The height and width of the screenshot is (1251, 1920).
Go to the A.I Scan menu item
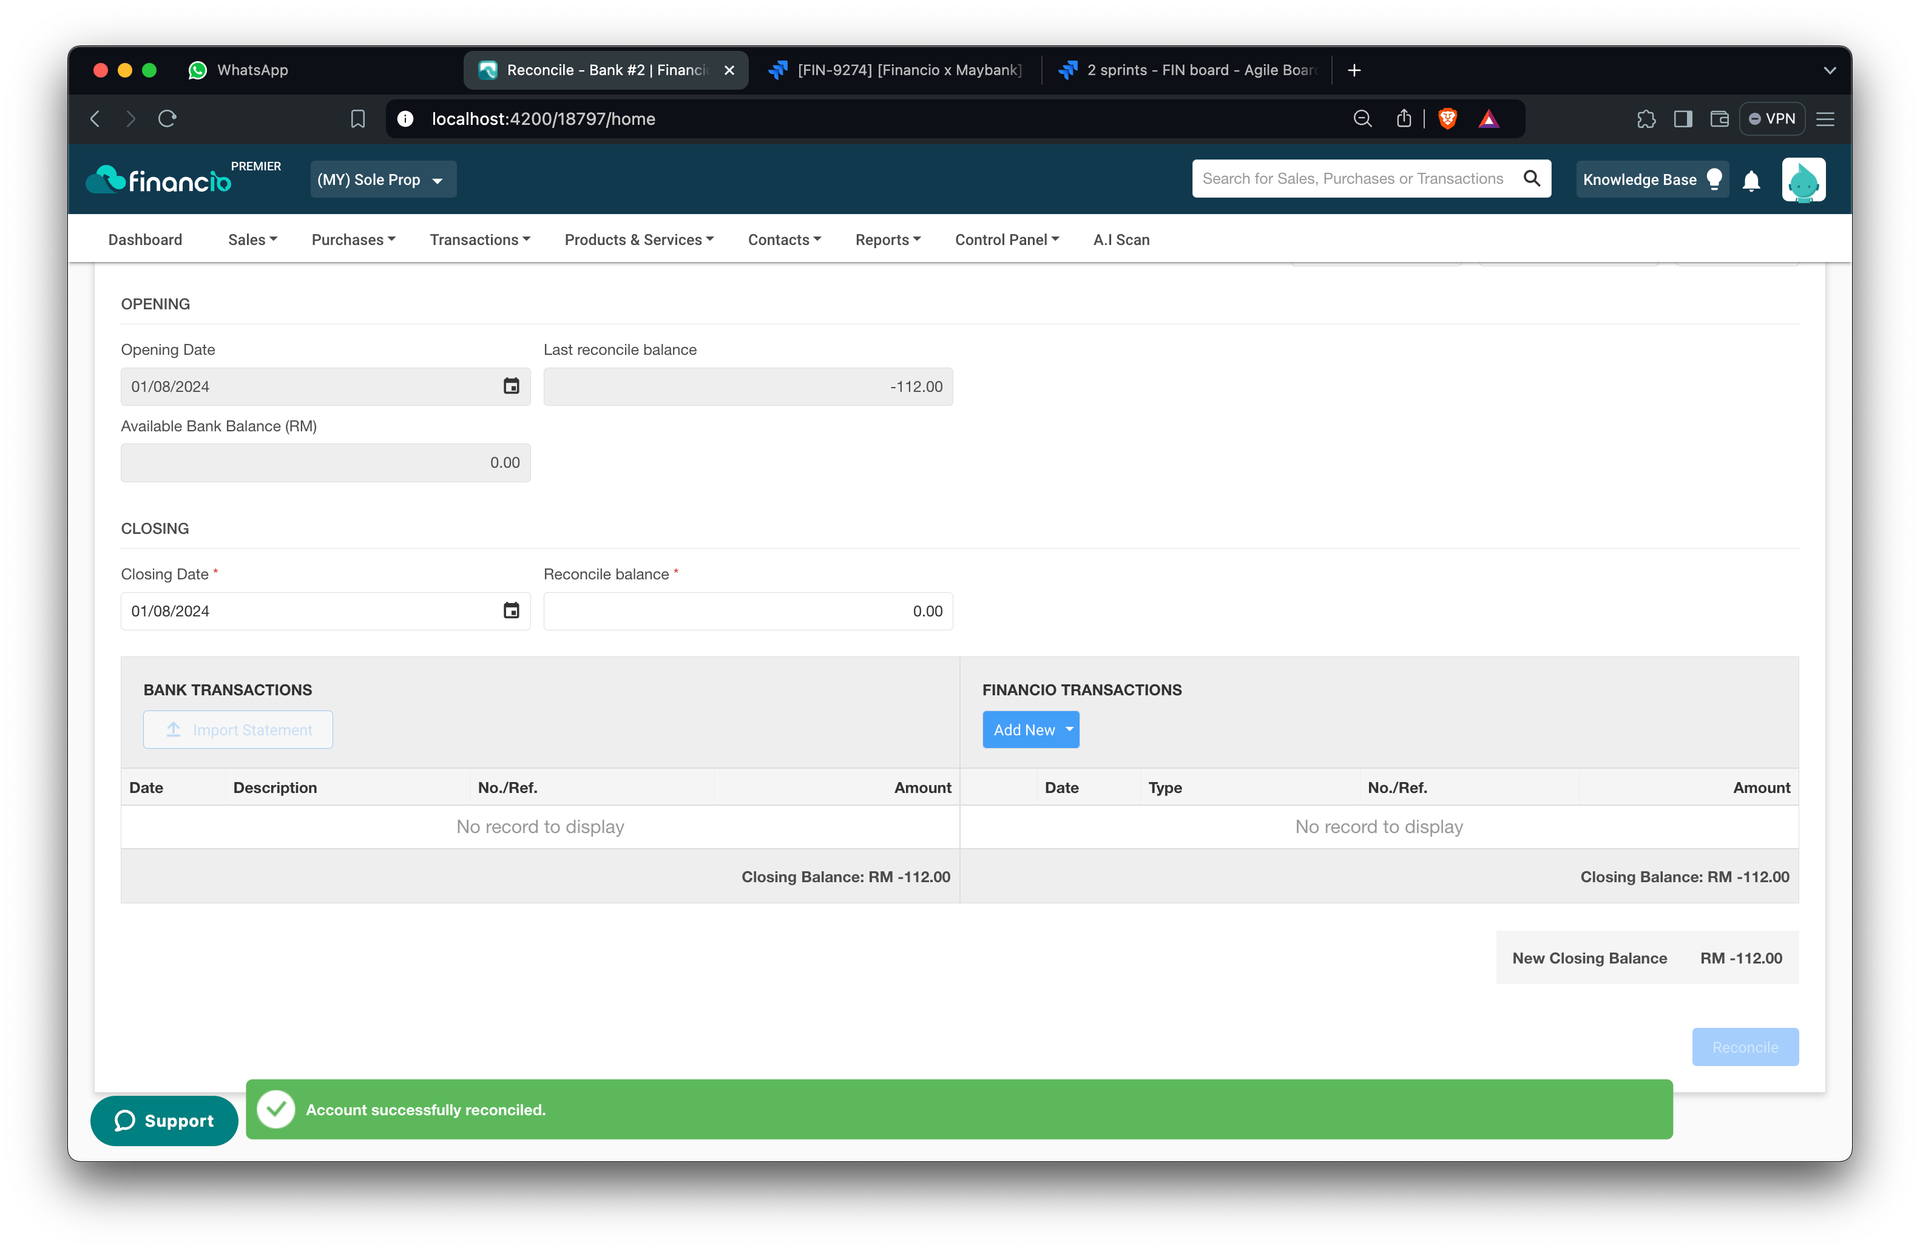(x=1121, y=239)
